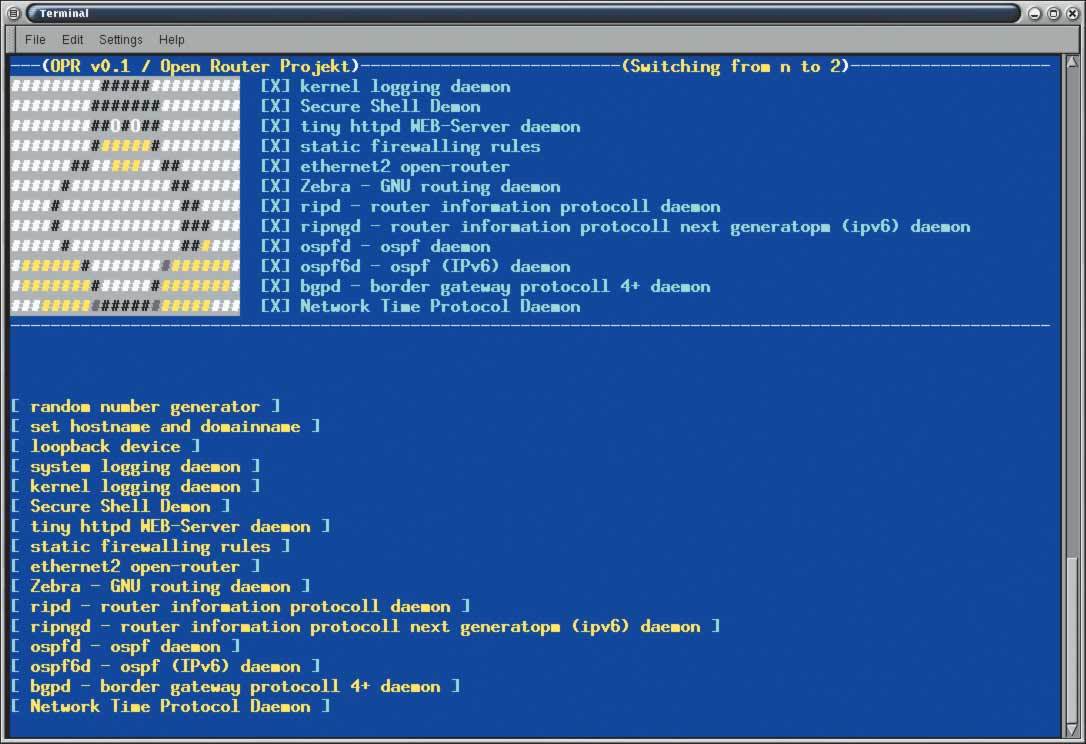The height and width of the screenshot is (744, 1086).
Task: Click bracketed 'Network Time Protocol Daemon' lower line
Action: tap(170, 707)
